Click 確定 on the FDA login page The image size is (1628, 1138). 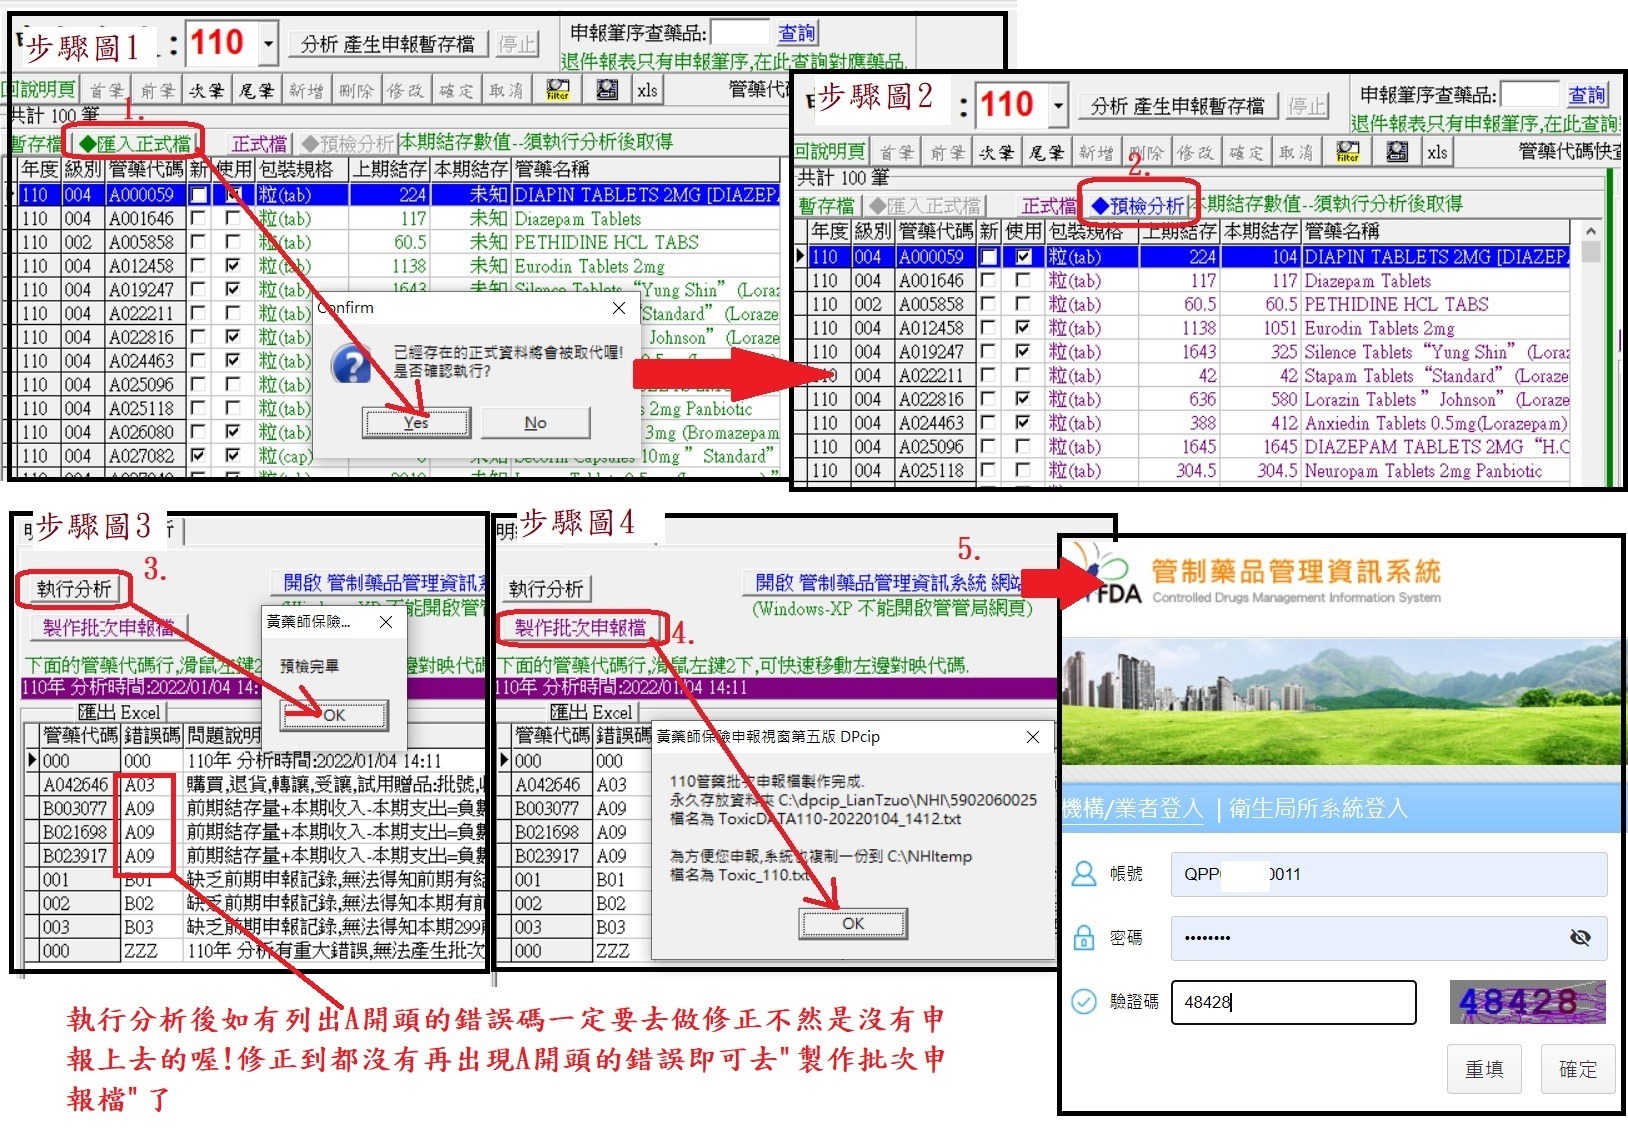point(1578,1069)
